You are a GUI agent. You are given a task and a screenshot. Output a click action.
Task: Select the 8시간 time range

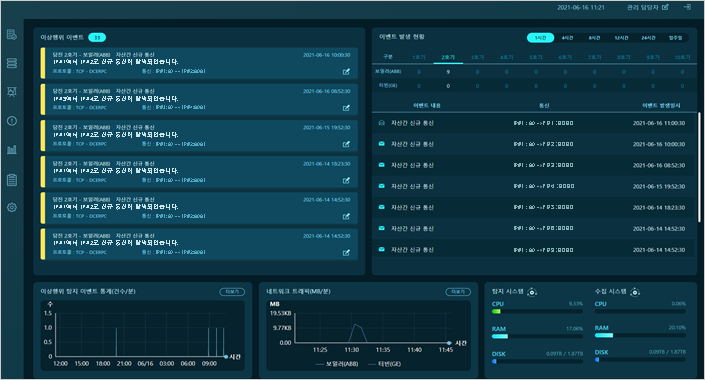point(594,38)
